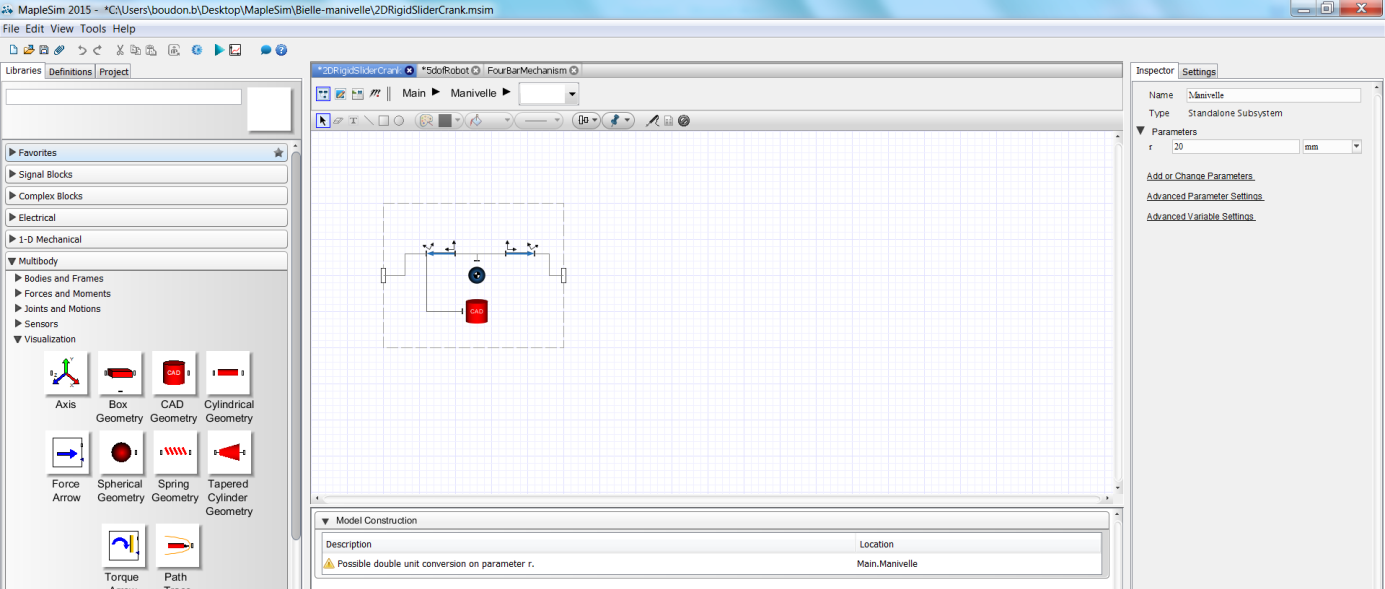Expand the Complex Blocks library
The width and height of the screenshot is (1385, 589).
[x=13, y=196]
